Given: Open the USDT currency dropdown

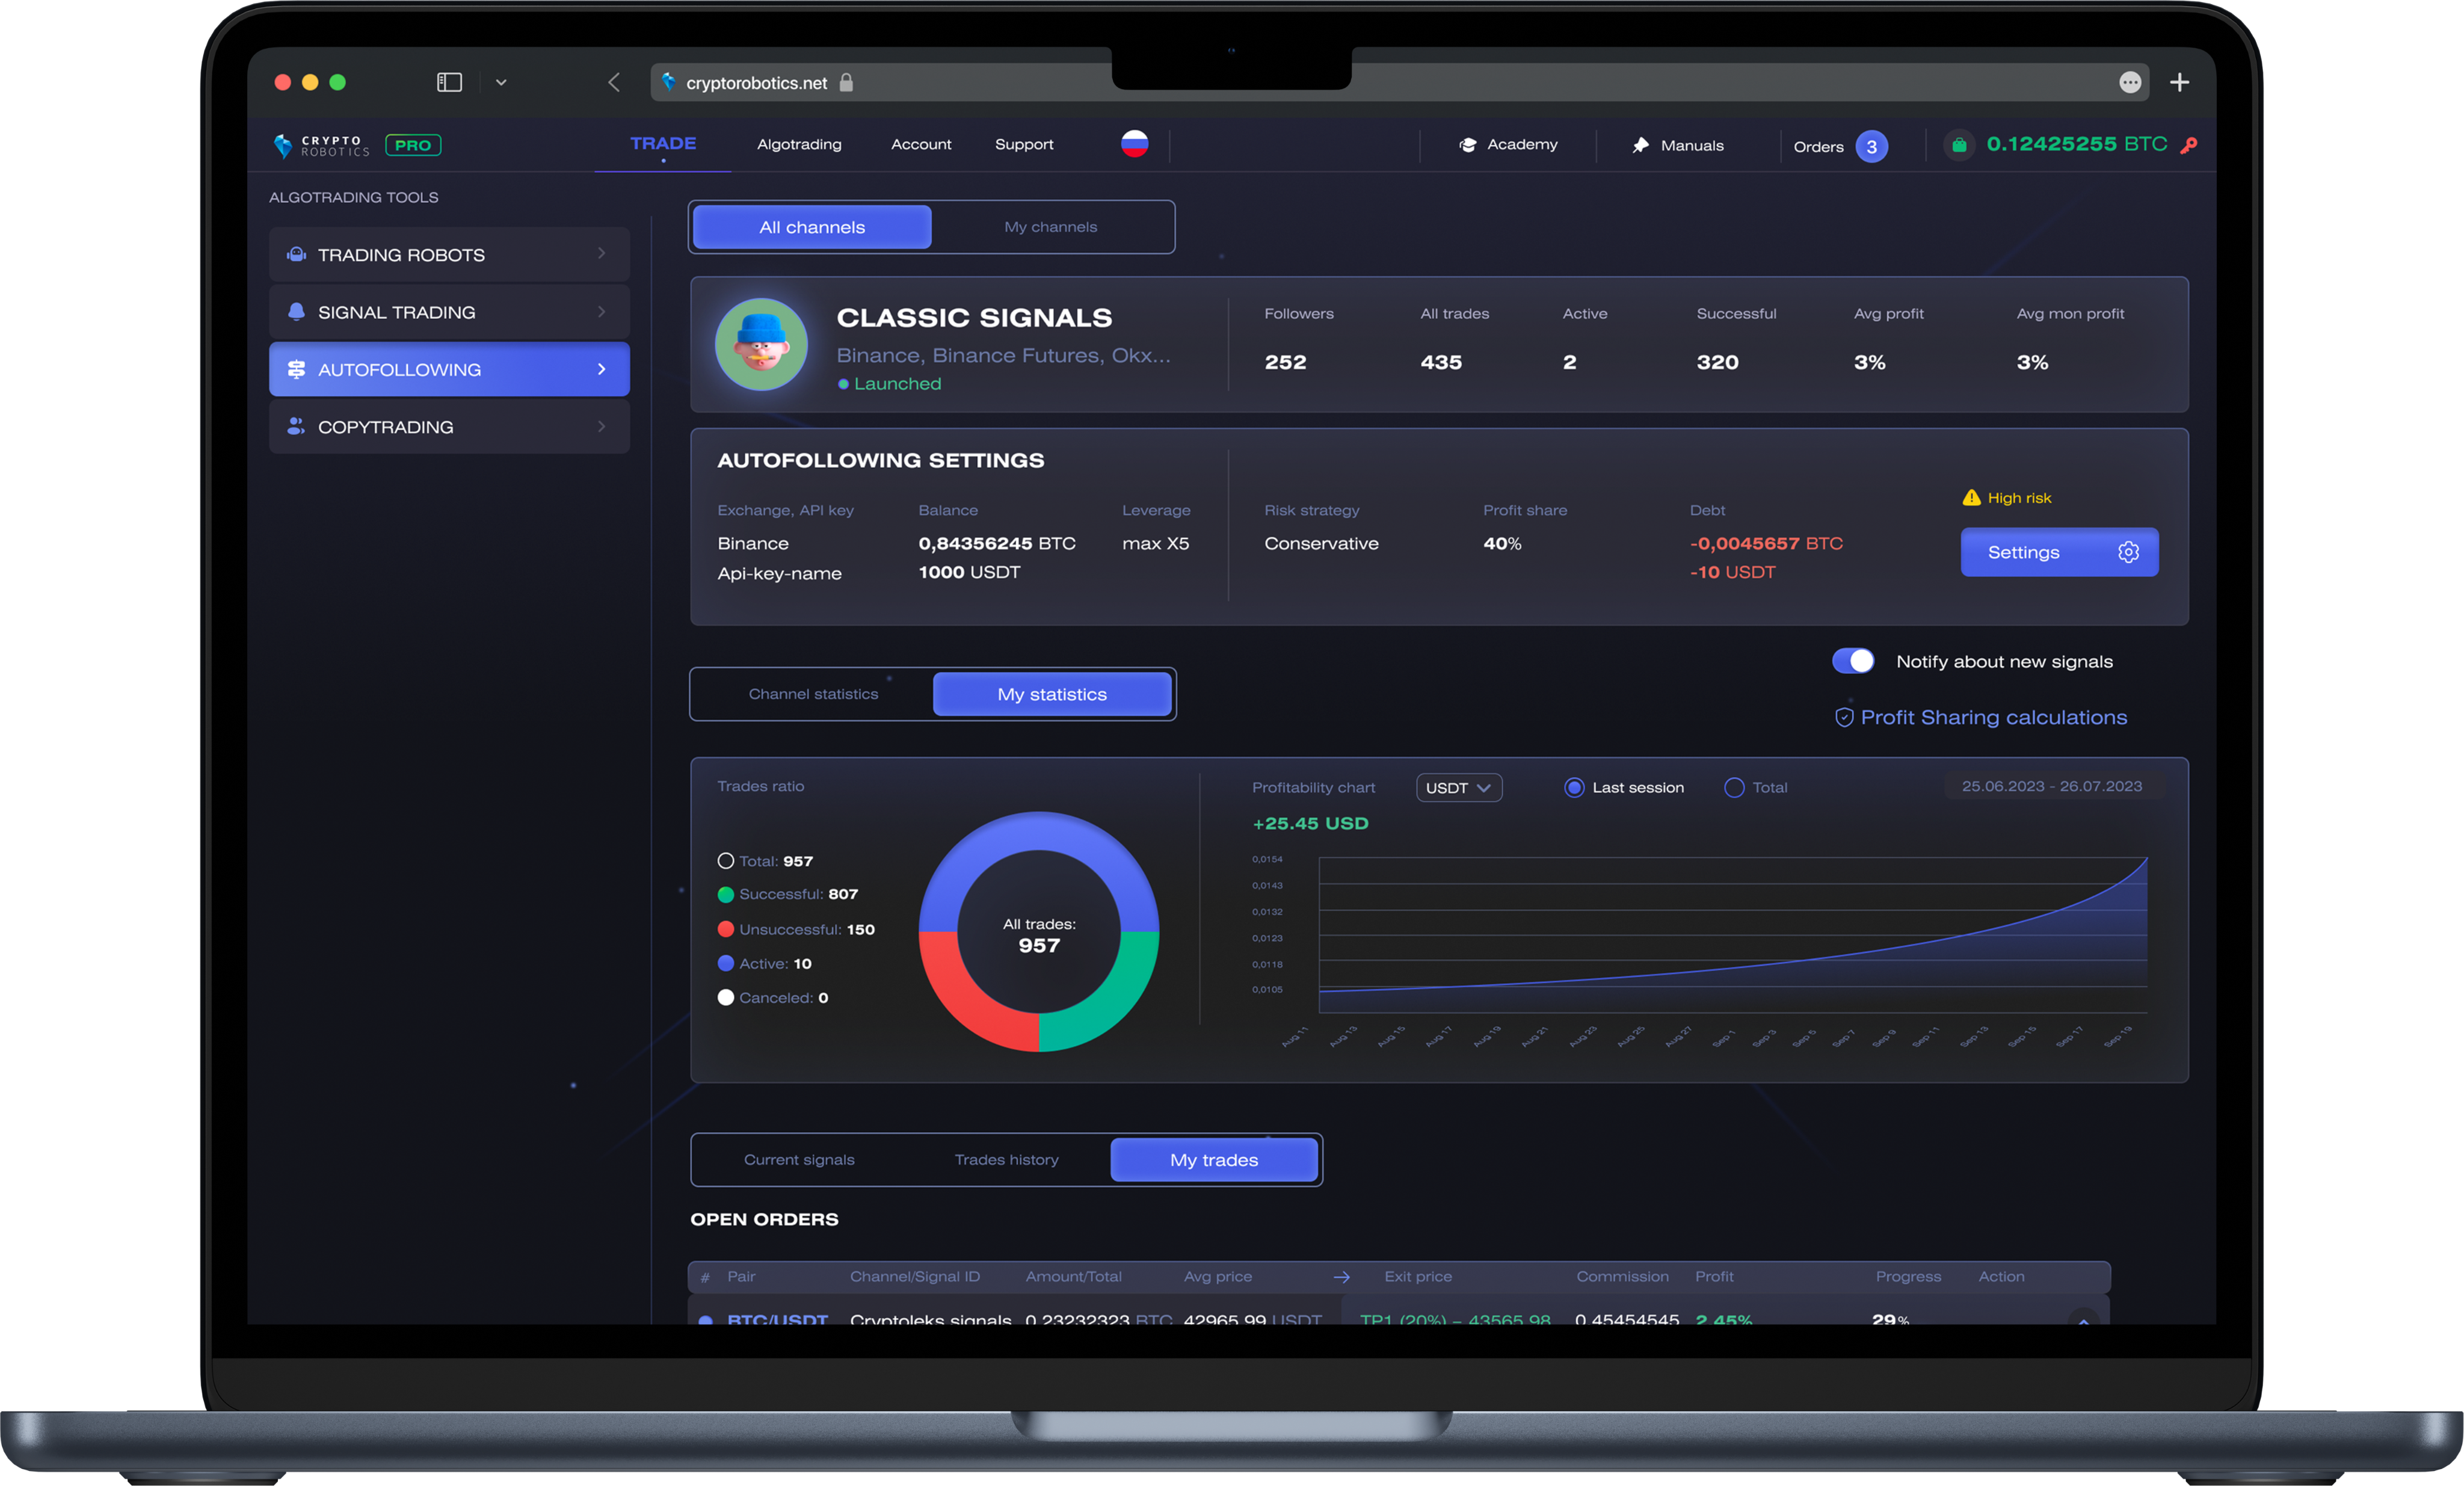Looking at the screenshot, I should tap(1458, 787).
